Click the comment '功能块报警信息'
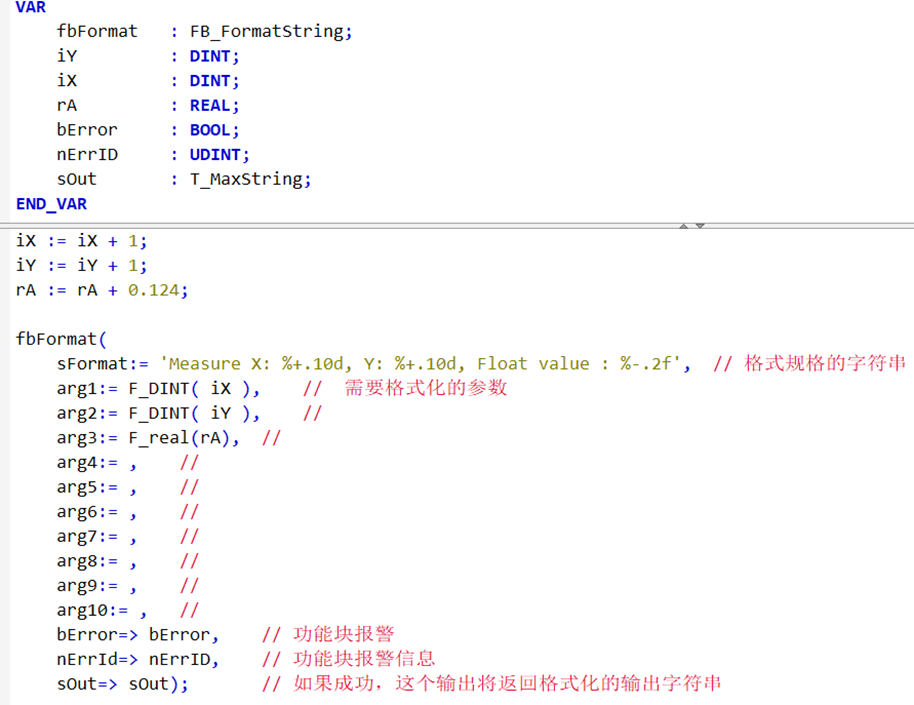Viewport: 914px width, 705px height. coord(364,659)
